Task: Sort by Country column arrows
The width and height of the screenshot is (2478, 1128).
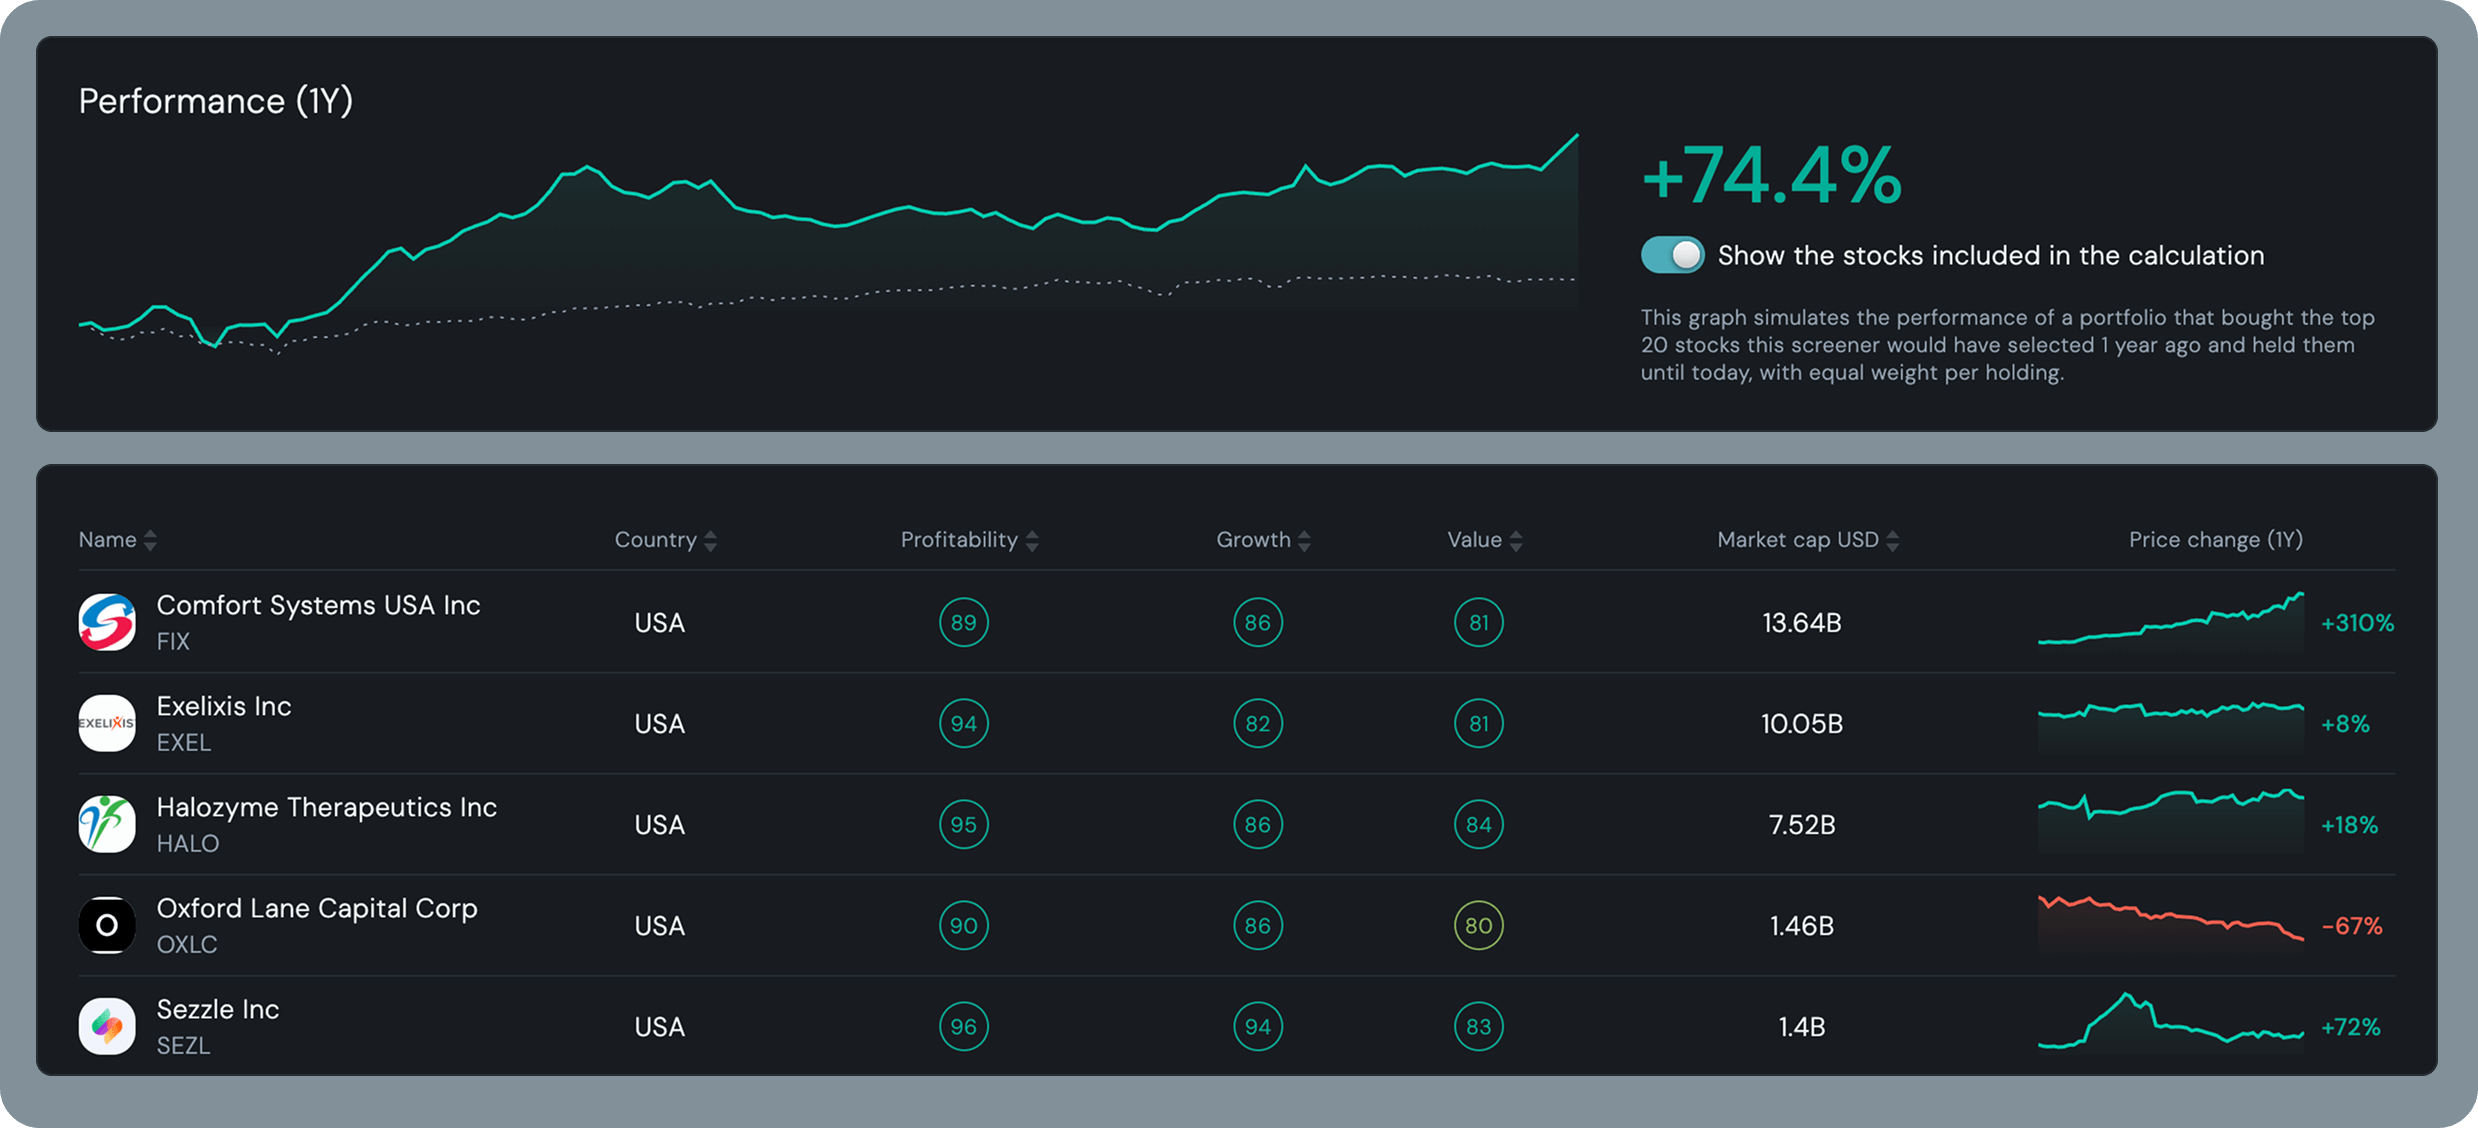Action: (x=710, y=540)
